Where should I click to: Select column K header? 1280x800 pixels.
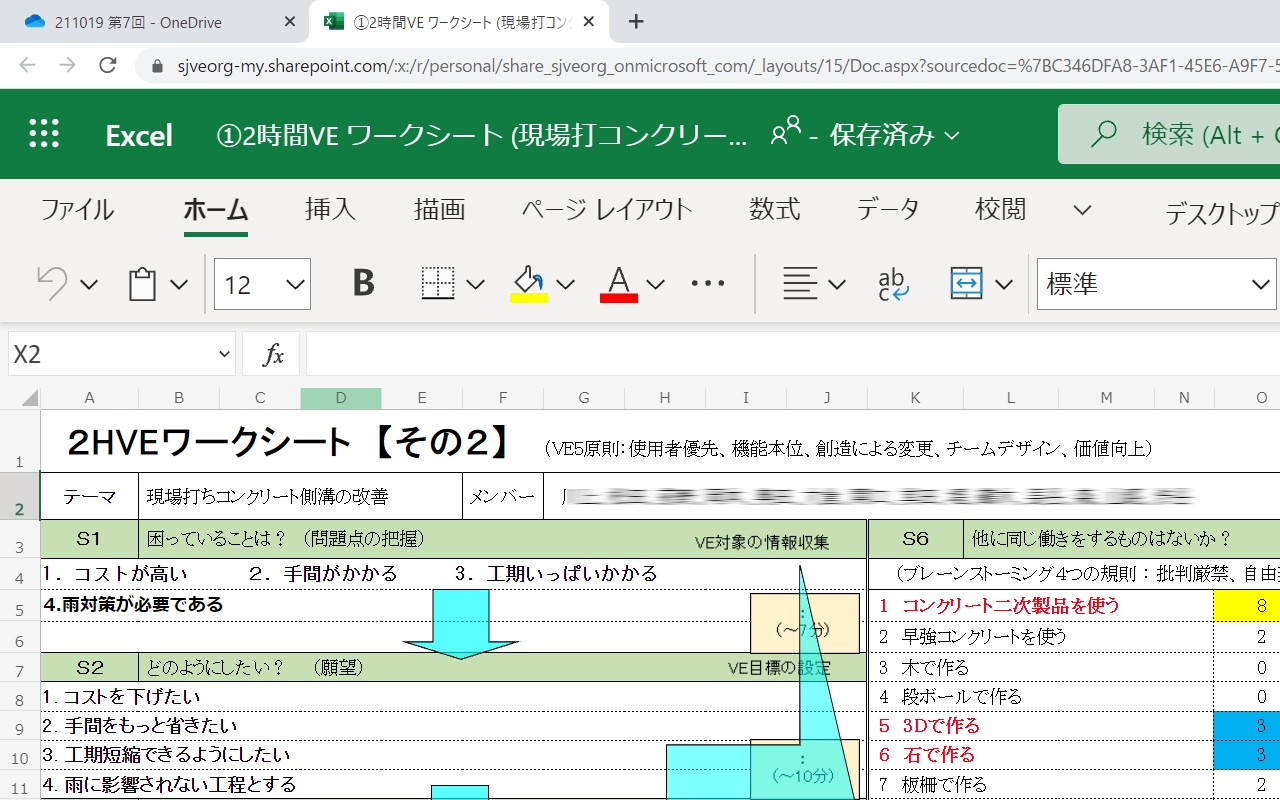point(915,398)
